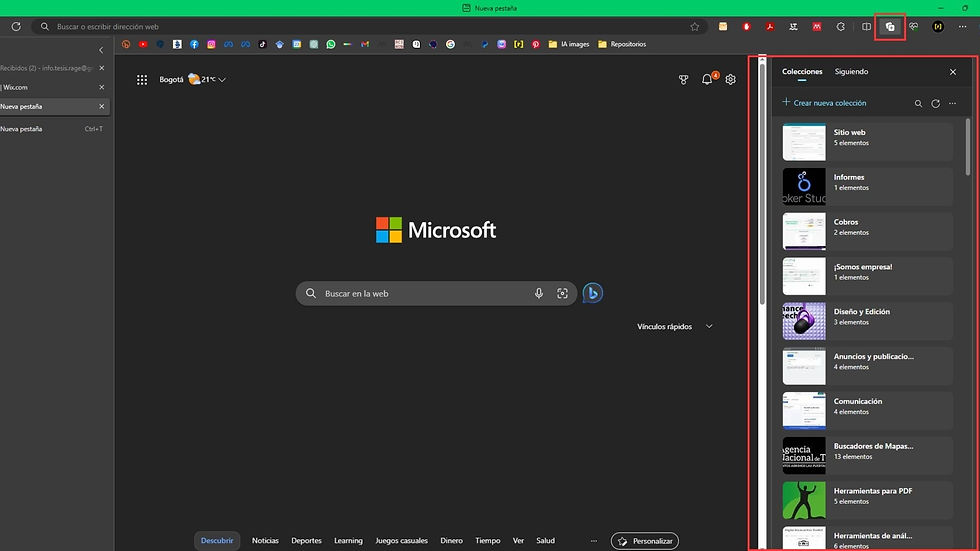Viewport: 980px width, 551px height.
Task: Add this page to favorites star
Action: click(x=694, y=27)
